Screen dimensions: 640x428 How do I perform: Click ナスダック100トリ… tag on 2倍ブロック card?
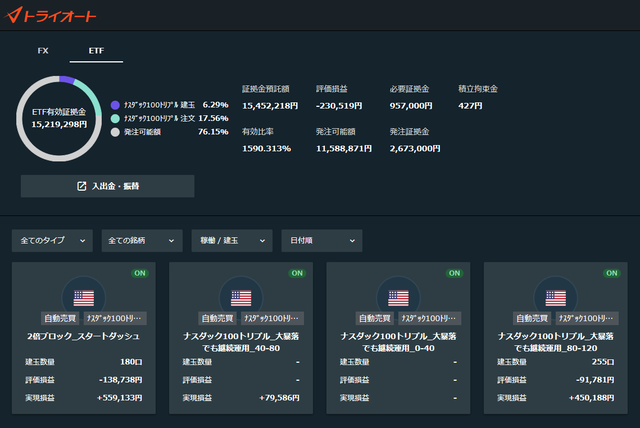114,318
